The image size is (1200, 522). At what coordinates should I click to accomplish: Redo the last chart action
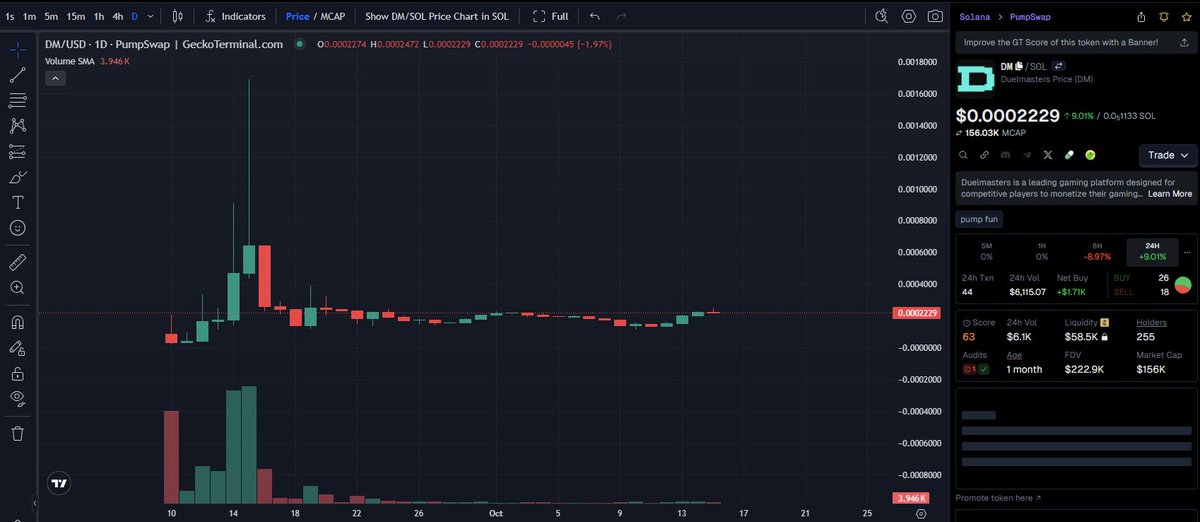pos(621,16)
